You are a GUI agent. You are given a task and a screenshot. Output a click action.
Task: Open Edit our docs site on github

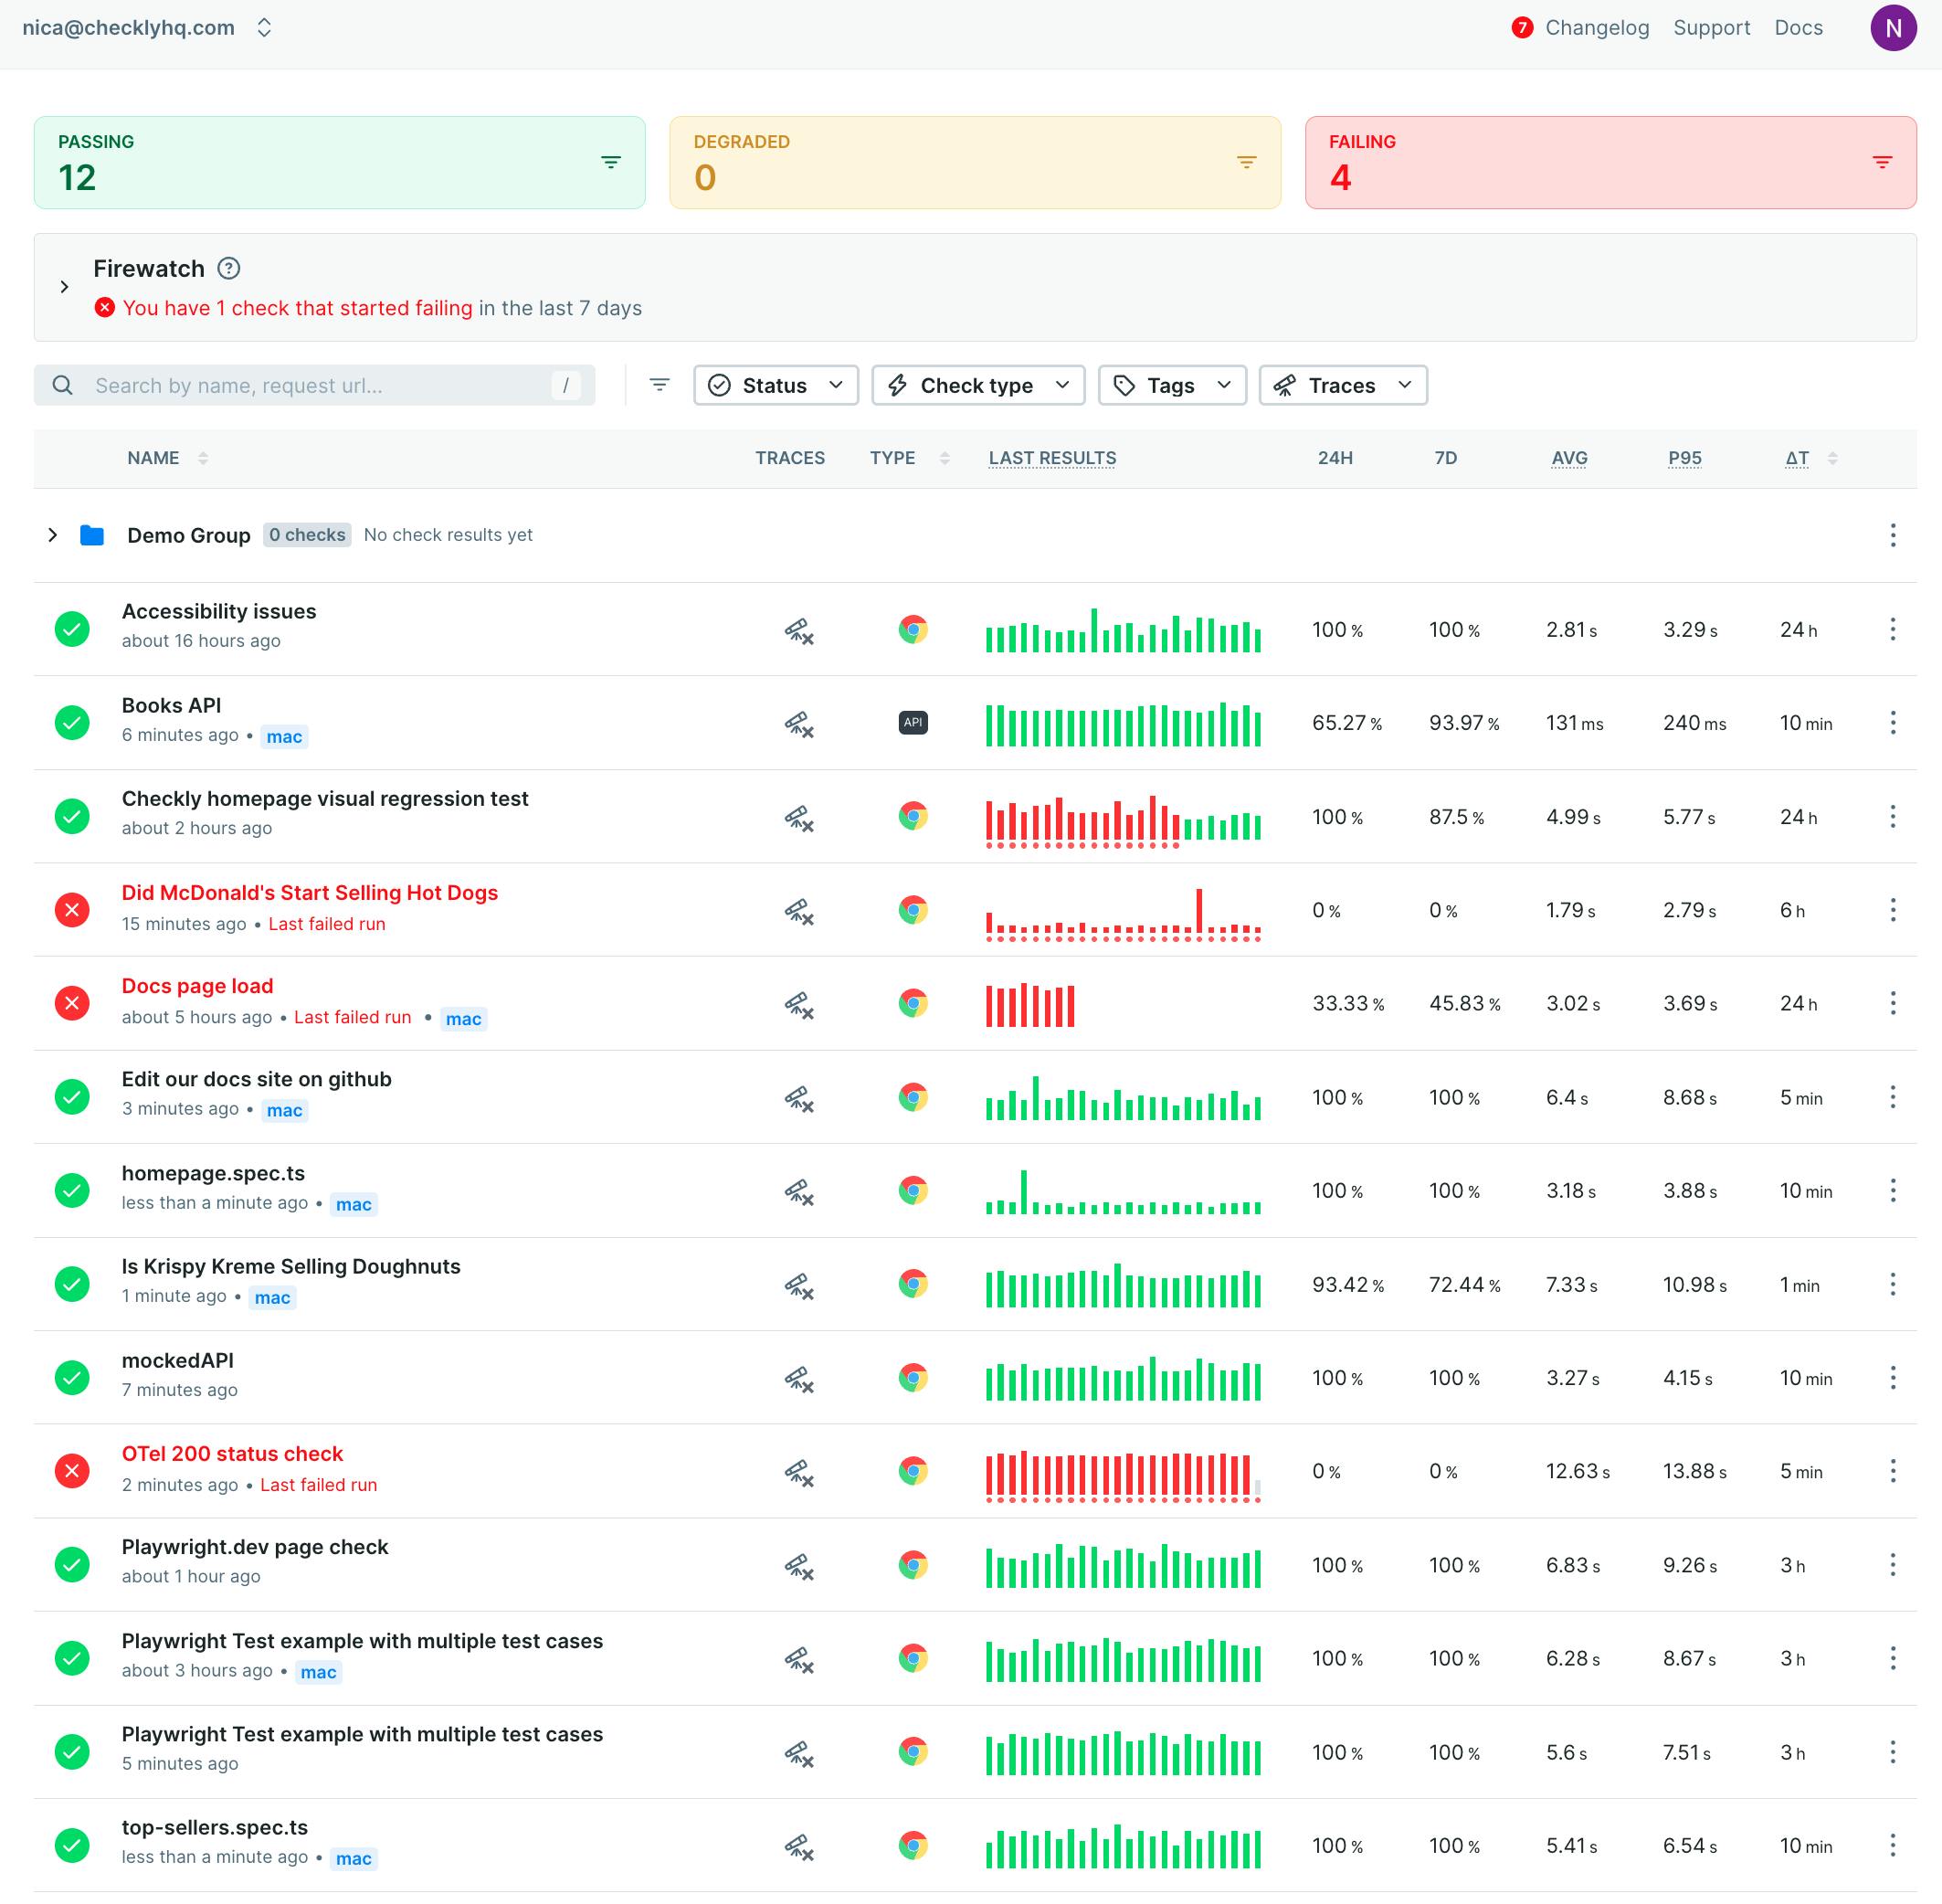tap(256, 1079)
